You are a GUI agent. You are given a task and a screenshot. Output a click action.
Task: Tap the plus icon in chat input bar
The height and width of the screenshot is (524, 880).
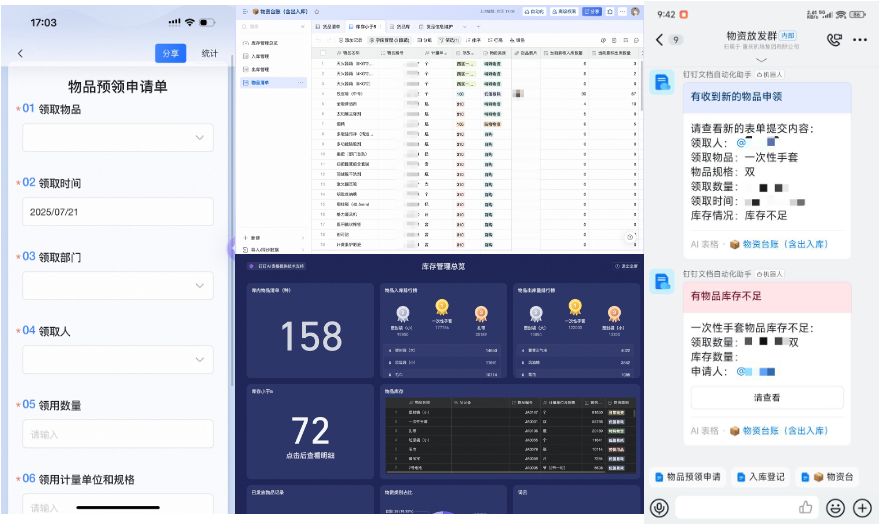tap(861, 507)
